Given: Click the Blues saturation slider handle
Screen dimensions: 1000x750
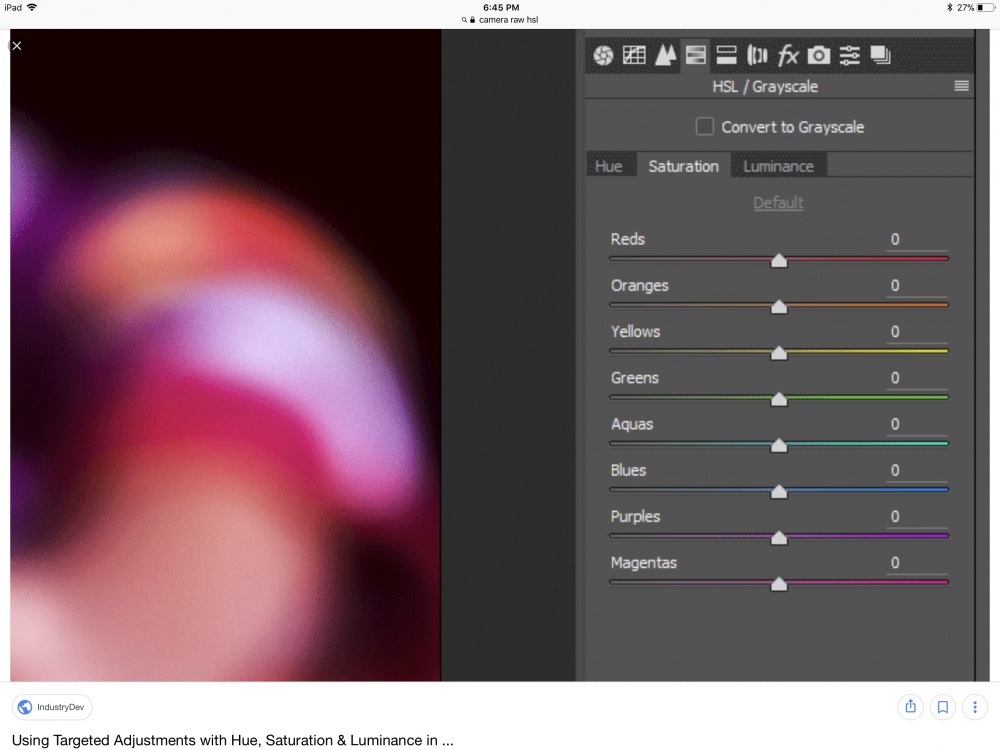Looking at the screenshot, I should pyautogui.click(x=779, y=492).
